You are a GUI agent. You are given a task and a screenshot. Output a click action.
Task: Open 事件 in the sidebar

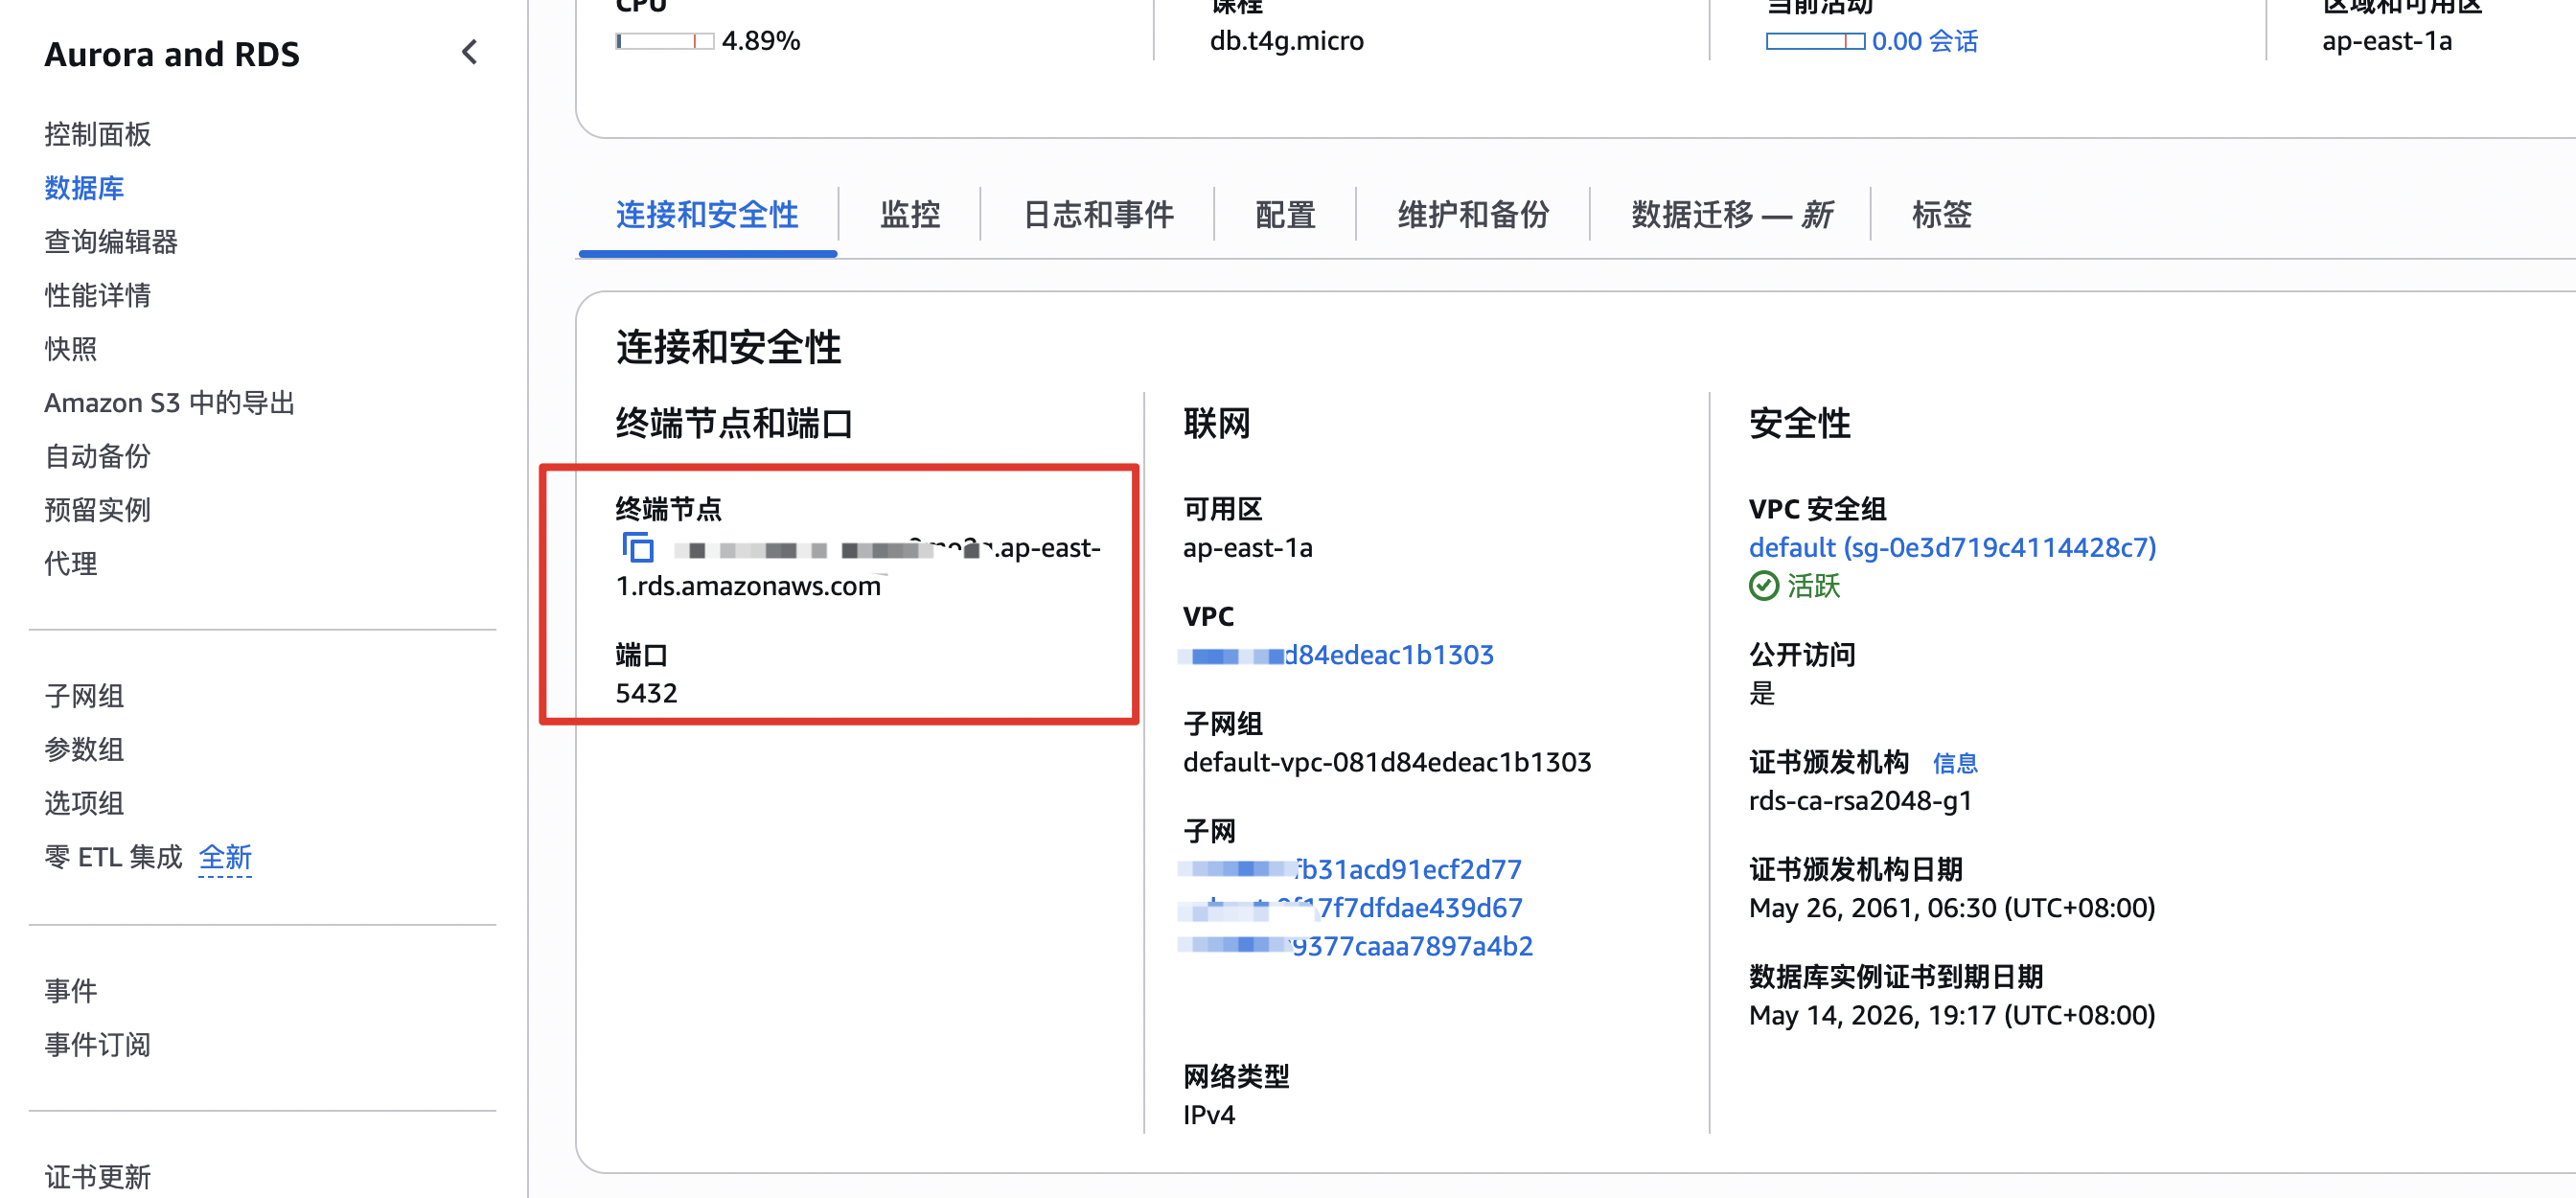tap(71, 991)
